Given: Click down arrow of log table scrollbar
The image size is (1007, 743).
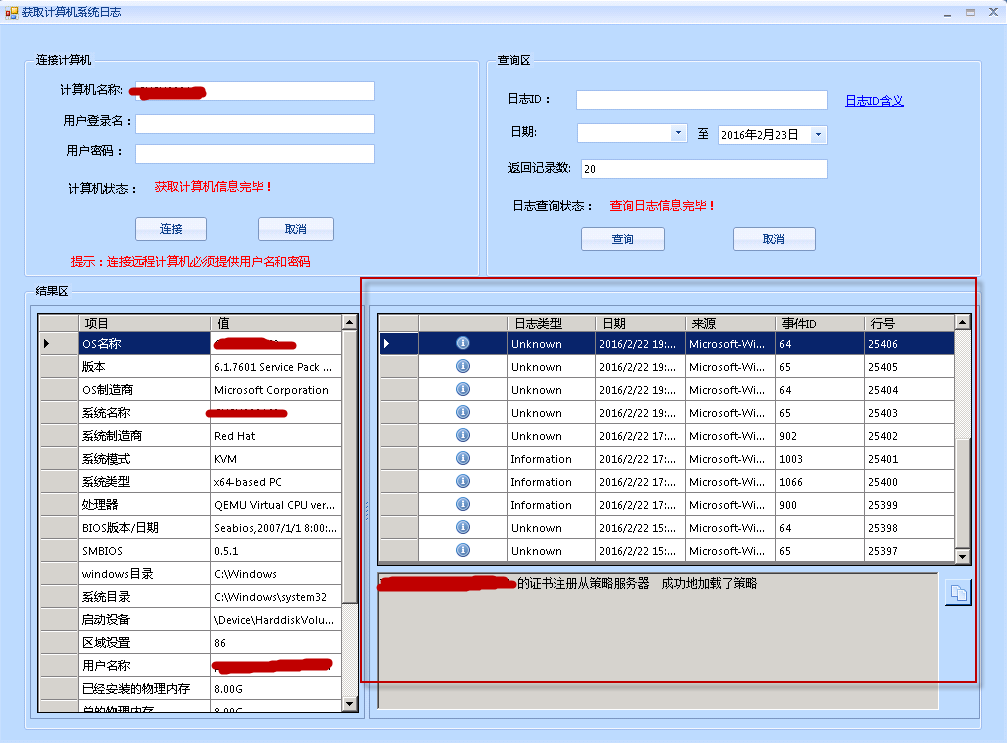Looking at the screenshot, I should 963,557.
